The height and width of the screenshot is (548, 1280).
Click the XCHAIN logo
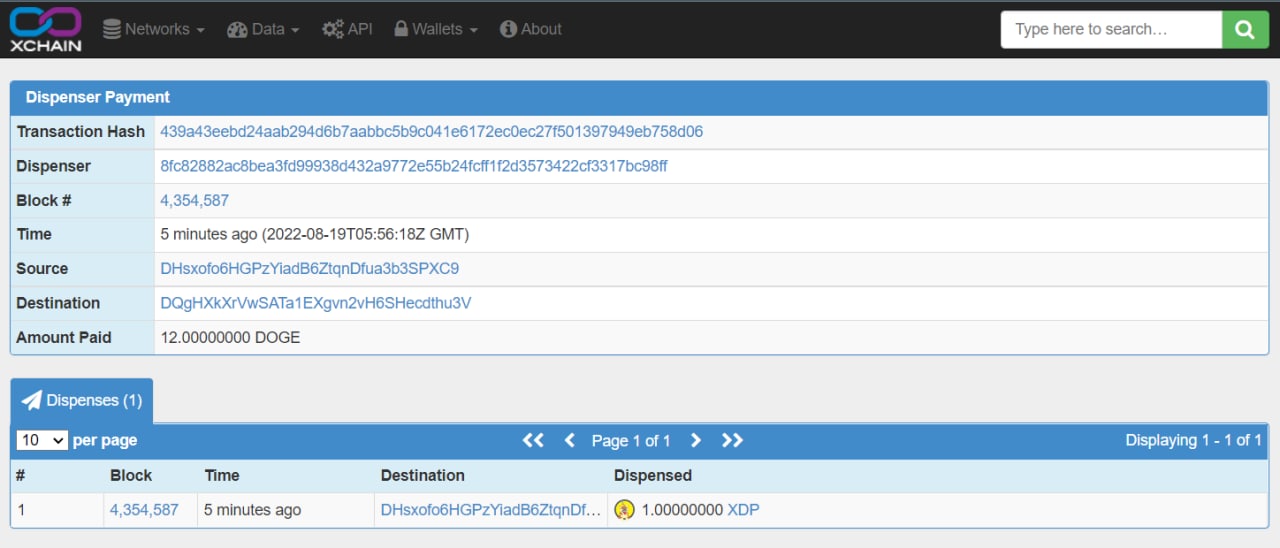pos(45,29)
